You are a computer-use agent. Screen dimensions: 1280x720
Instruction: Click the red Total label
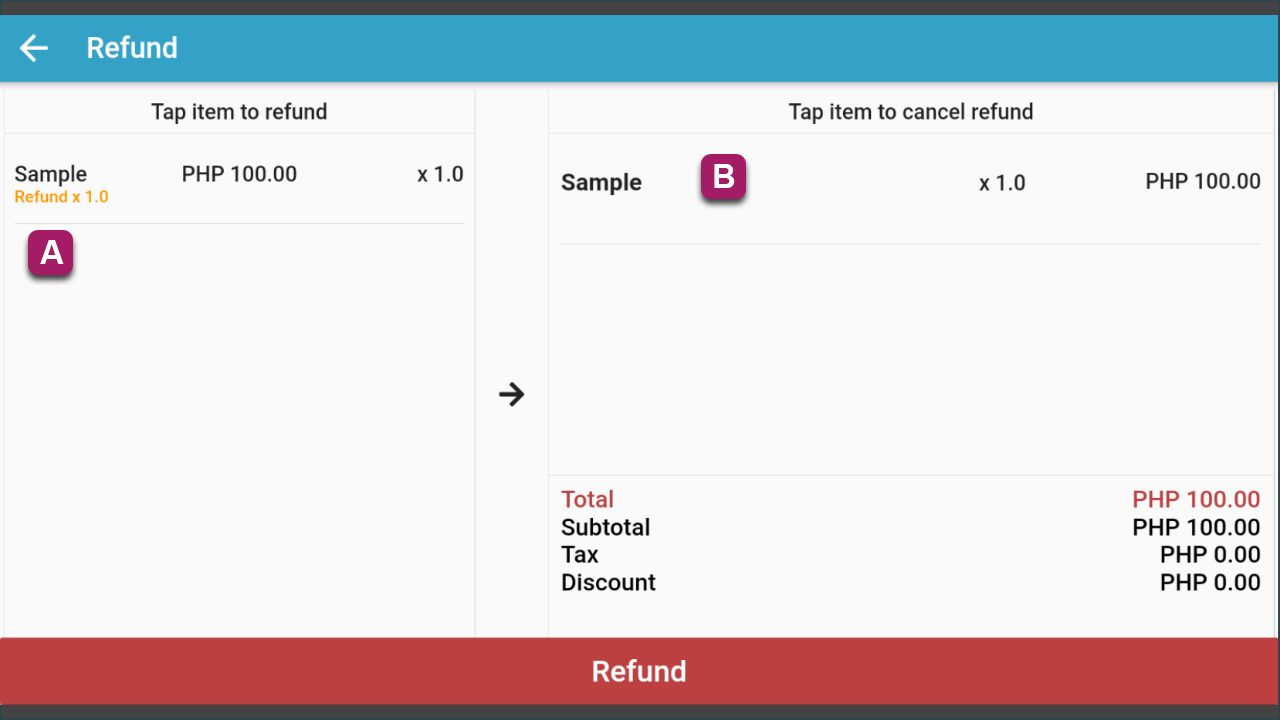click(x=587, y=499)
